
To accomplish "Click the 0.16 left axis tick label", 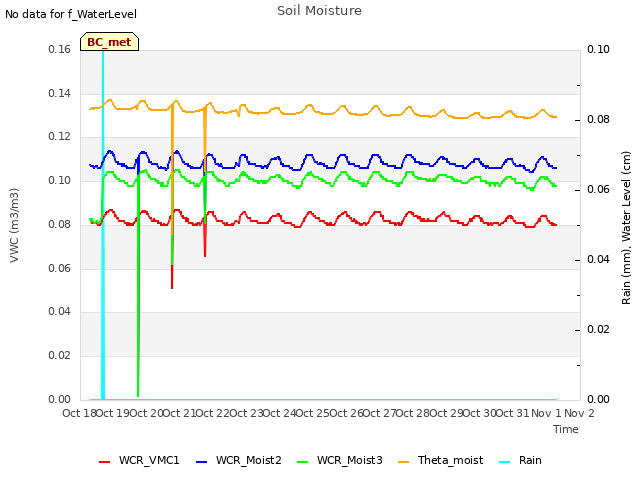I will tap(60, 49).
